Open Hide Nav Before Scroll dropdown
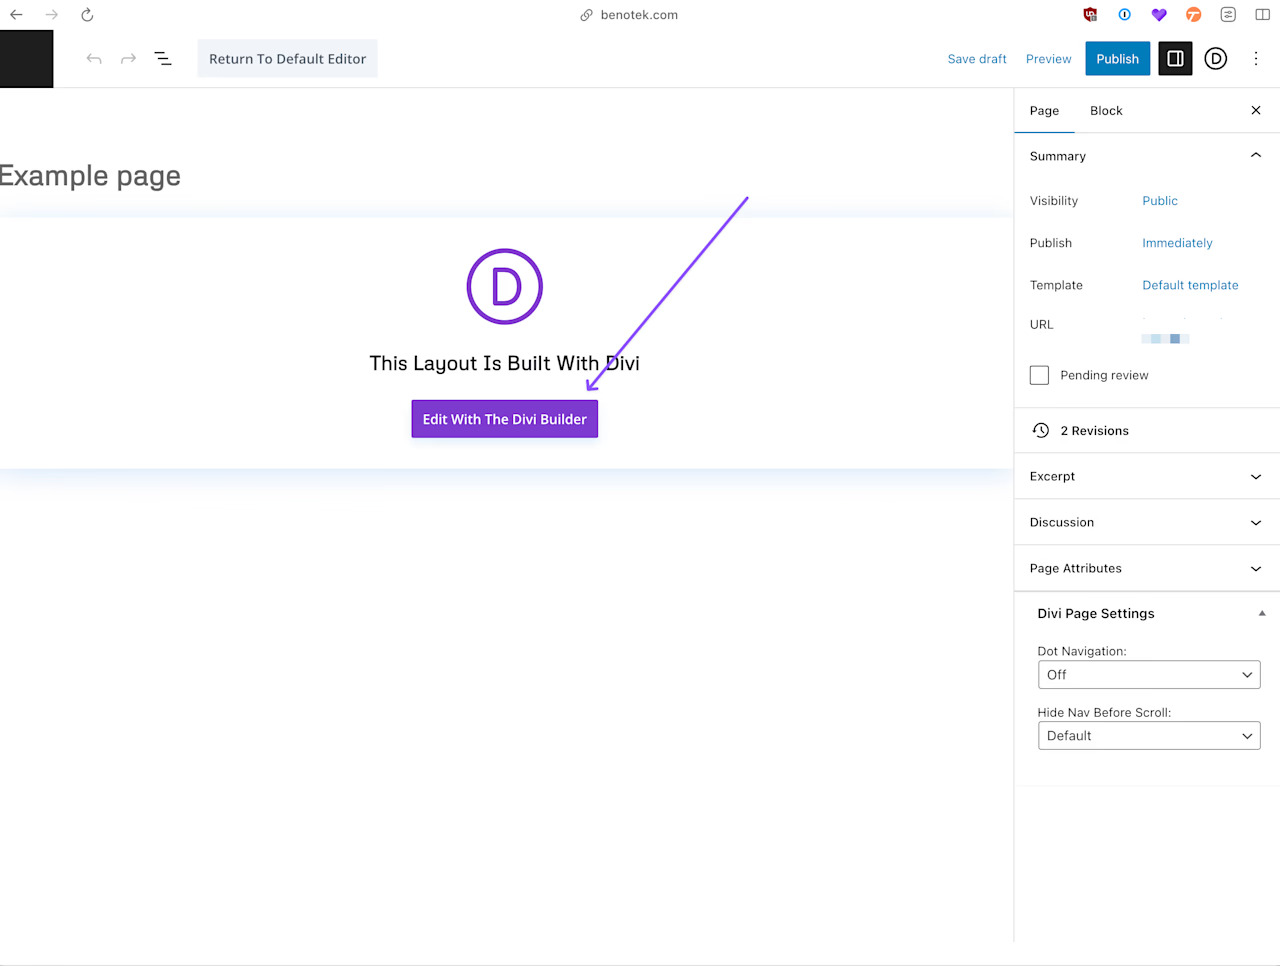Viewport: 1280px width, 966px height. tap(1148, 736)
